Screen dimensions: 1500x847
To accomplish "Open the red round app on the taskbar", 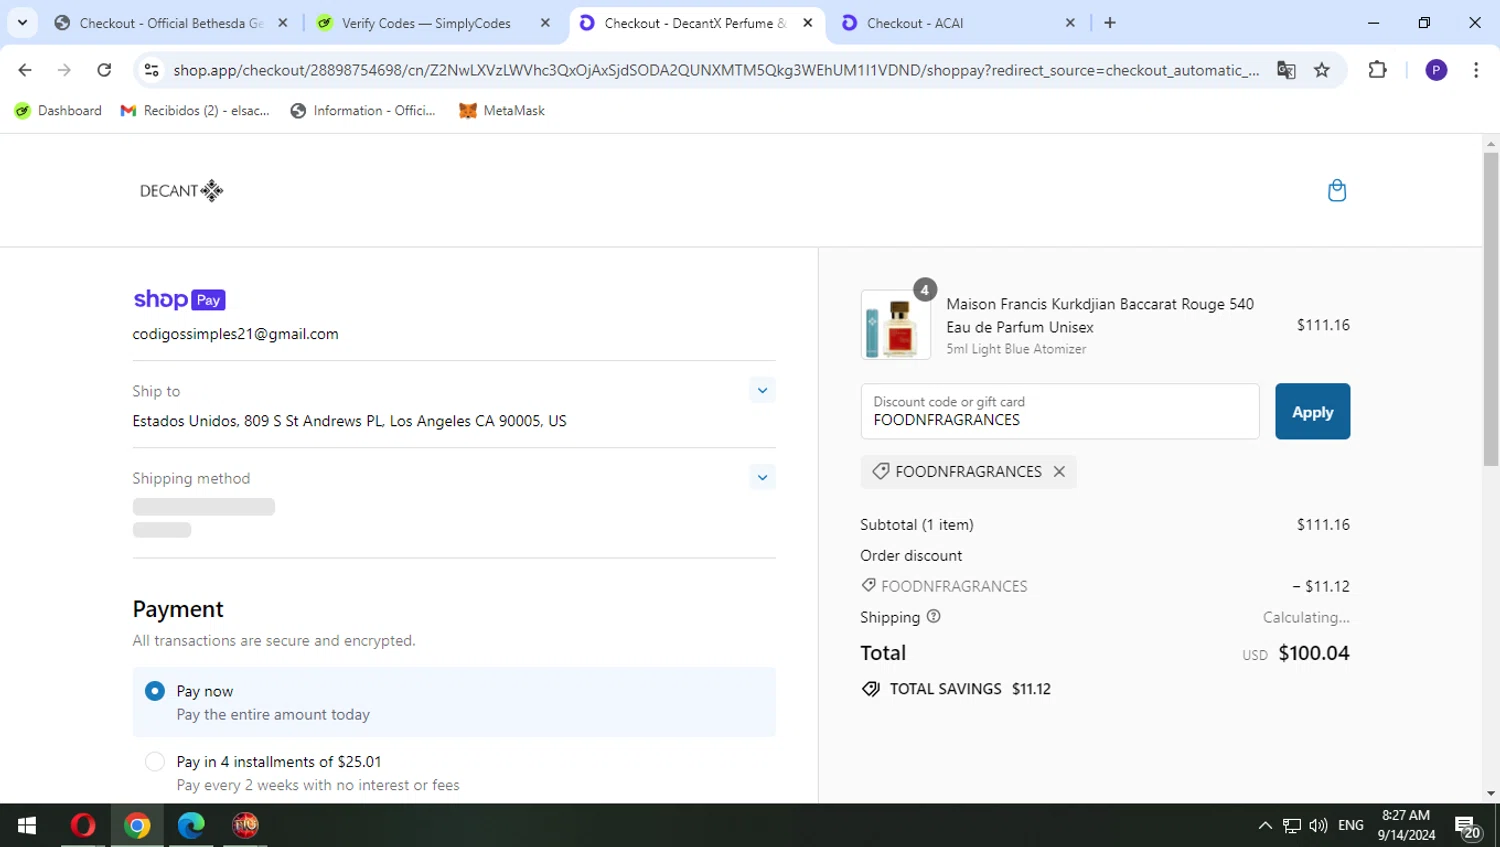I will [245, 825].
